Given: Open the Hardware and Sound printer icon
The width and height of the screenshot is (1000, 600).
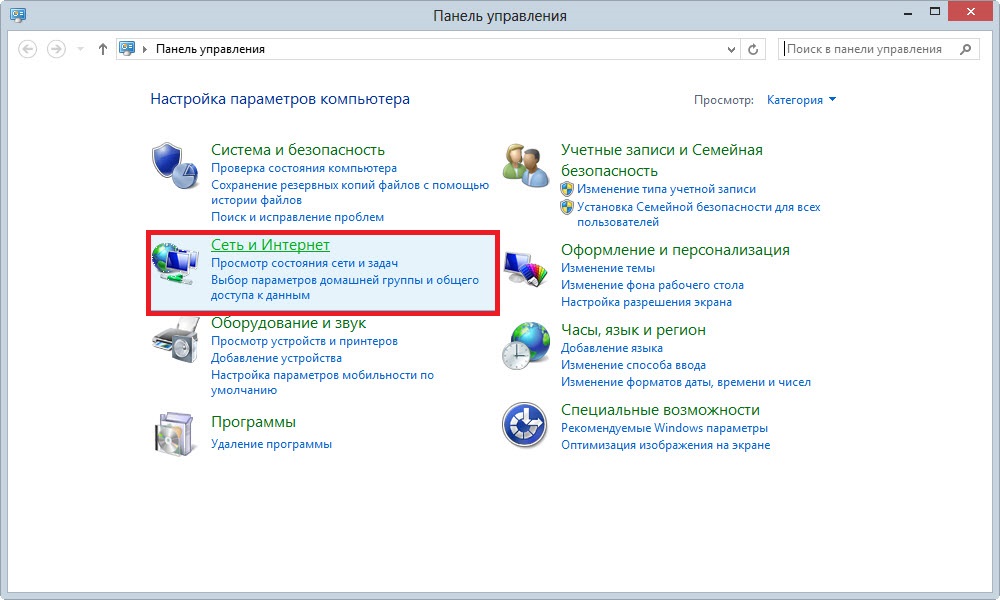Looking at the screenshot, I should 175,342.
